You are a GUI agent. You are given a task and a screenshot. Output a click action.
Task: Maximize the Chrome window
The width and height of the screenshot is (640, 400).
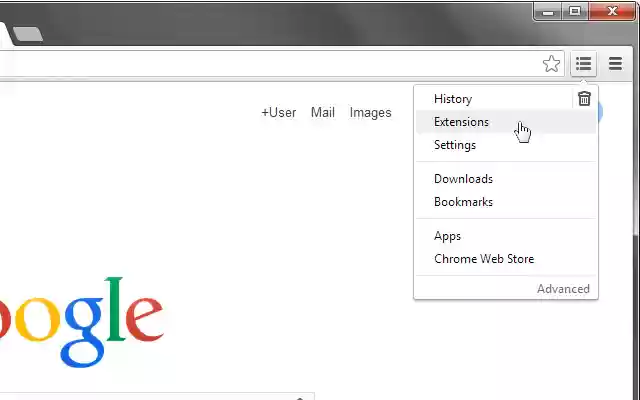[575, 11]
